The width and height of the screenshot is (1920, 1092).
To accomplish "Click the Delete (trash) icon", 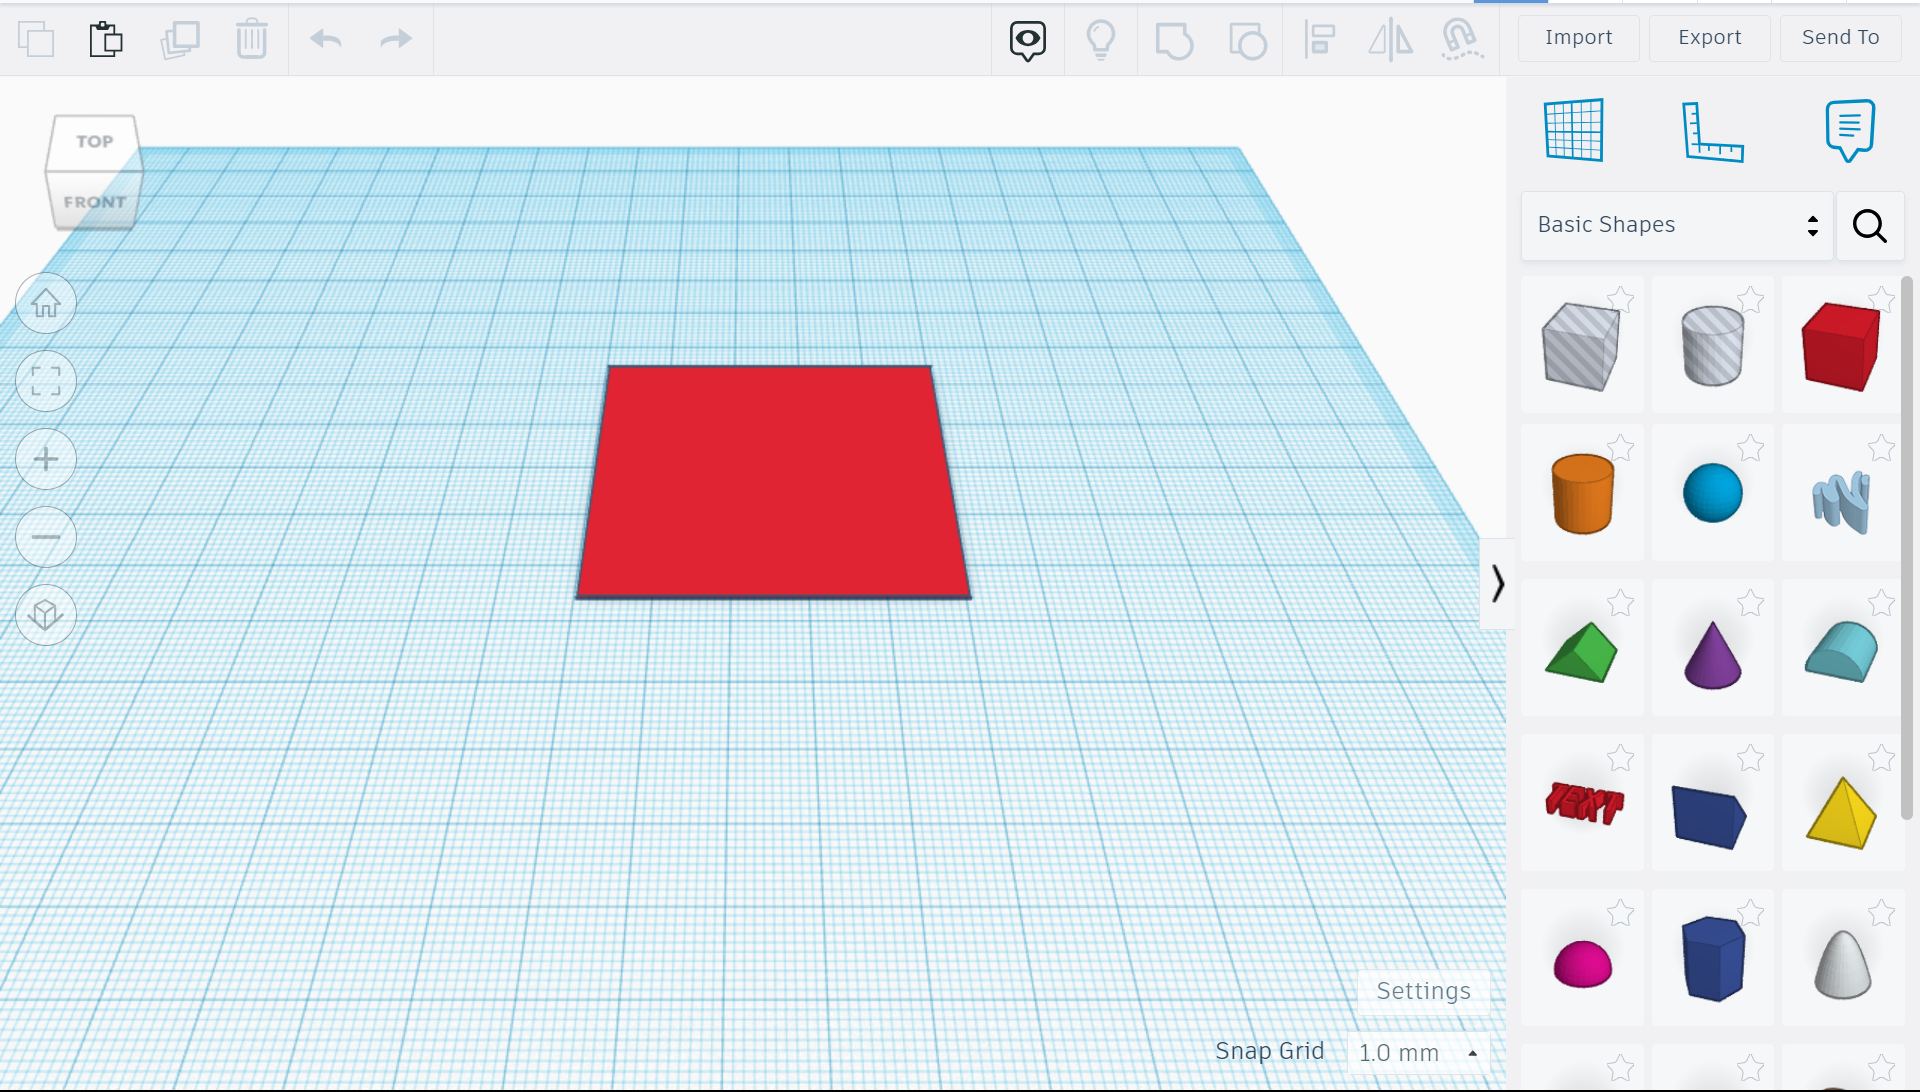I will pos(252,40).
